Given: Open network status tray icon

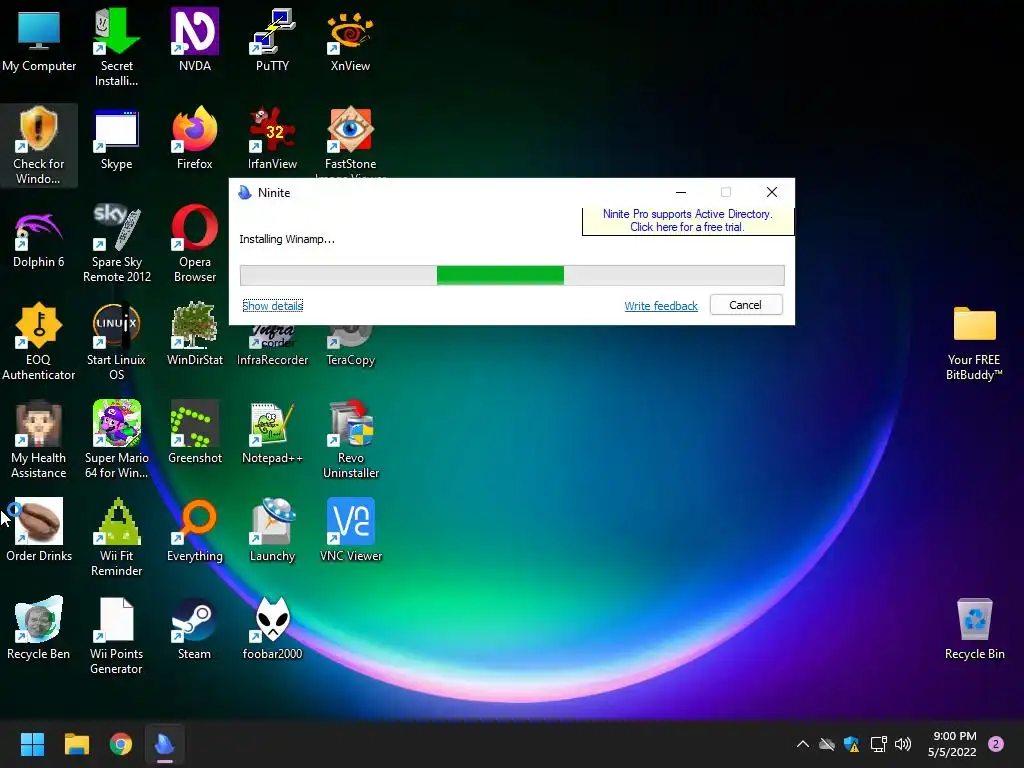Looking at the screenshot, I should tap(878, 744).
